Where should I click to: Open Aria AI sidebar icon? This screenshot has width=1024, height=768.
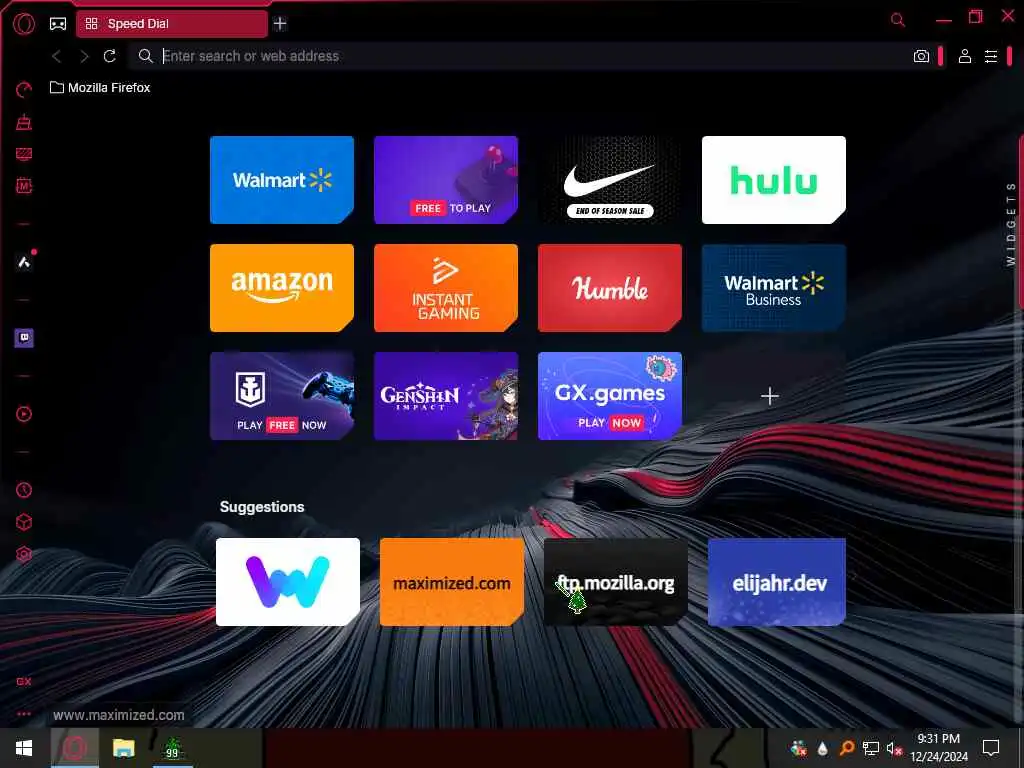coord(24,263)
